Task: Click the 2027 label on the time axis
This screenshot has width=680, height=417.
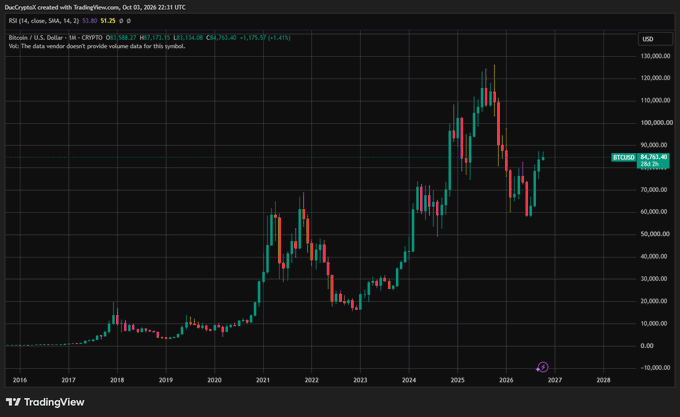Action: (555, 380)
